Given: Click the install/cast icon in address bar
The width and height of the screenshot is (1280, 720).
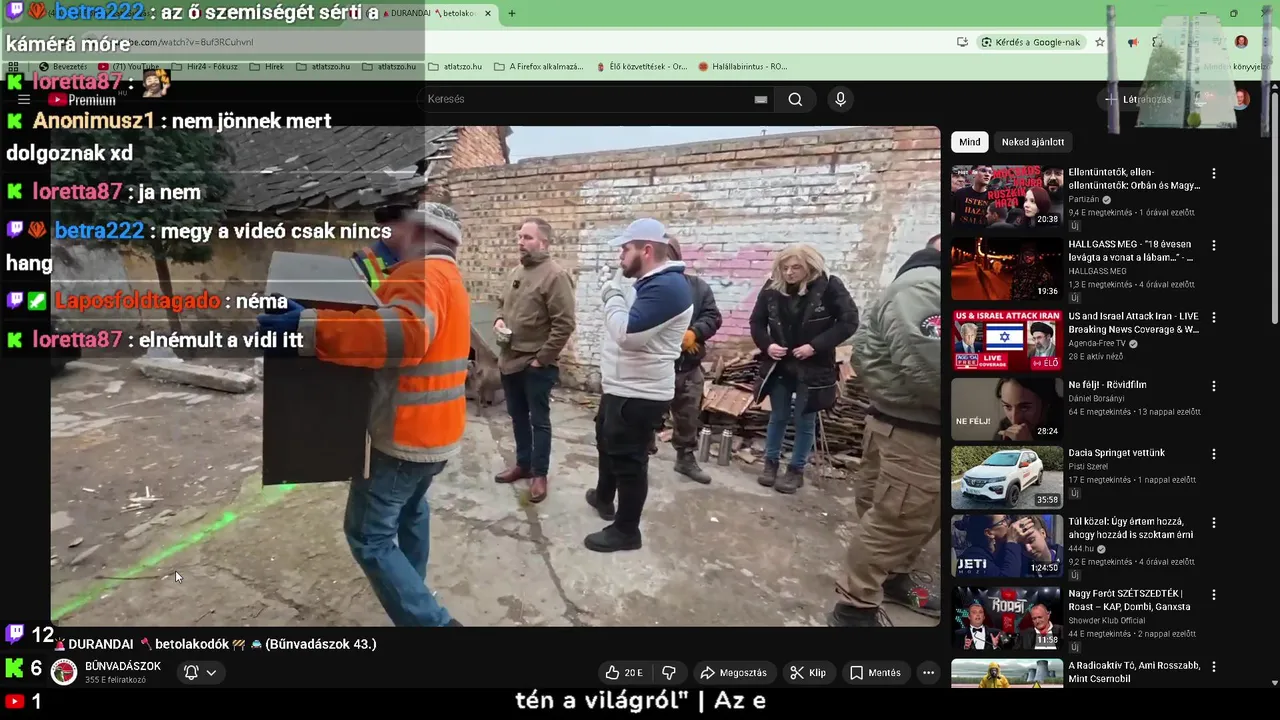Looking at the screenshot, I should tap(962, 42).
